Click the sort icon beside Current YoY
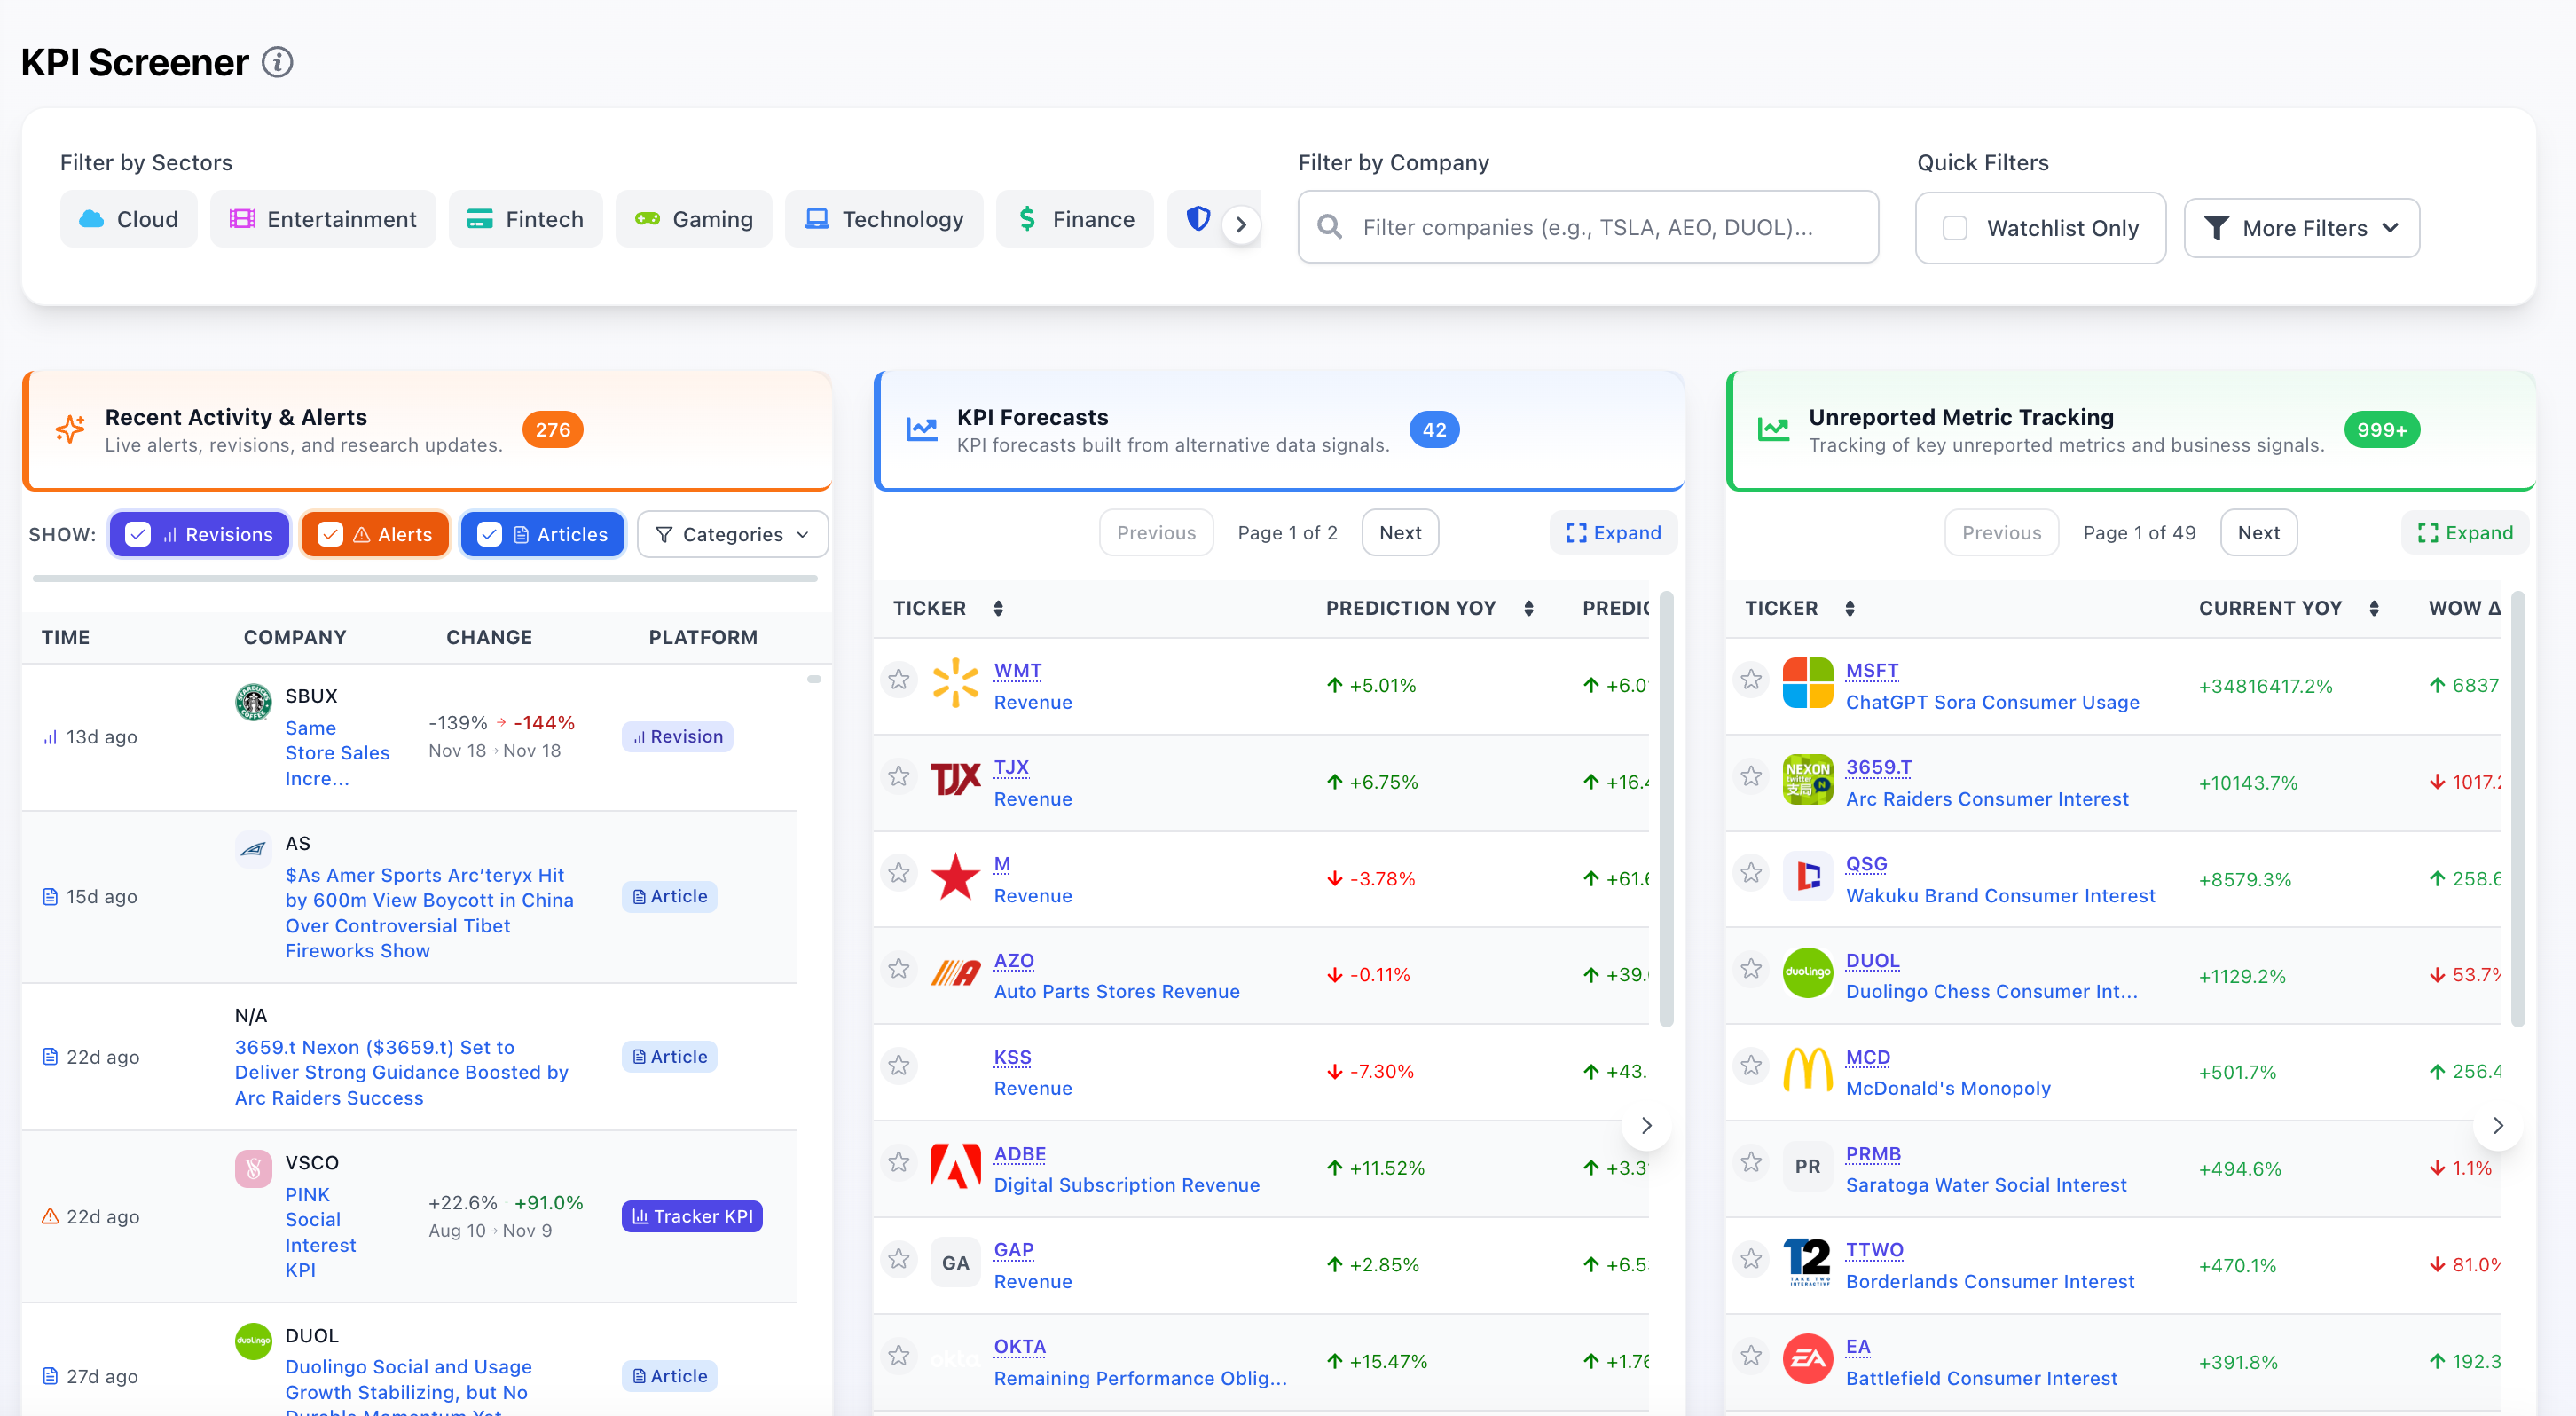Viewport: 2576px width, 1416px height. [x=2374, y=608]
